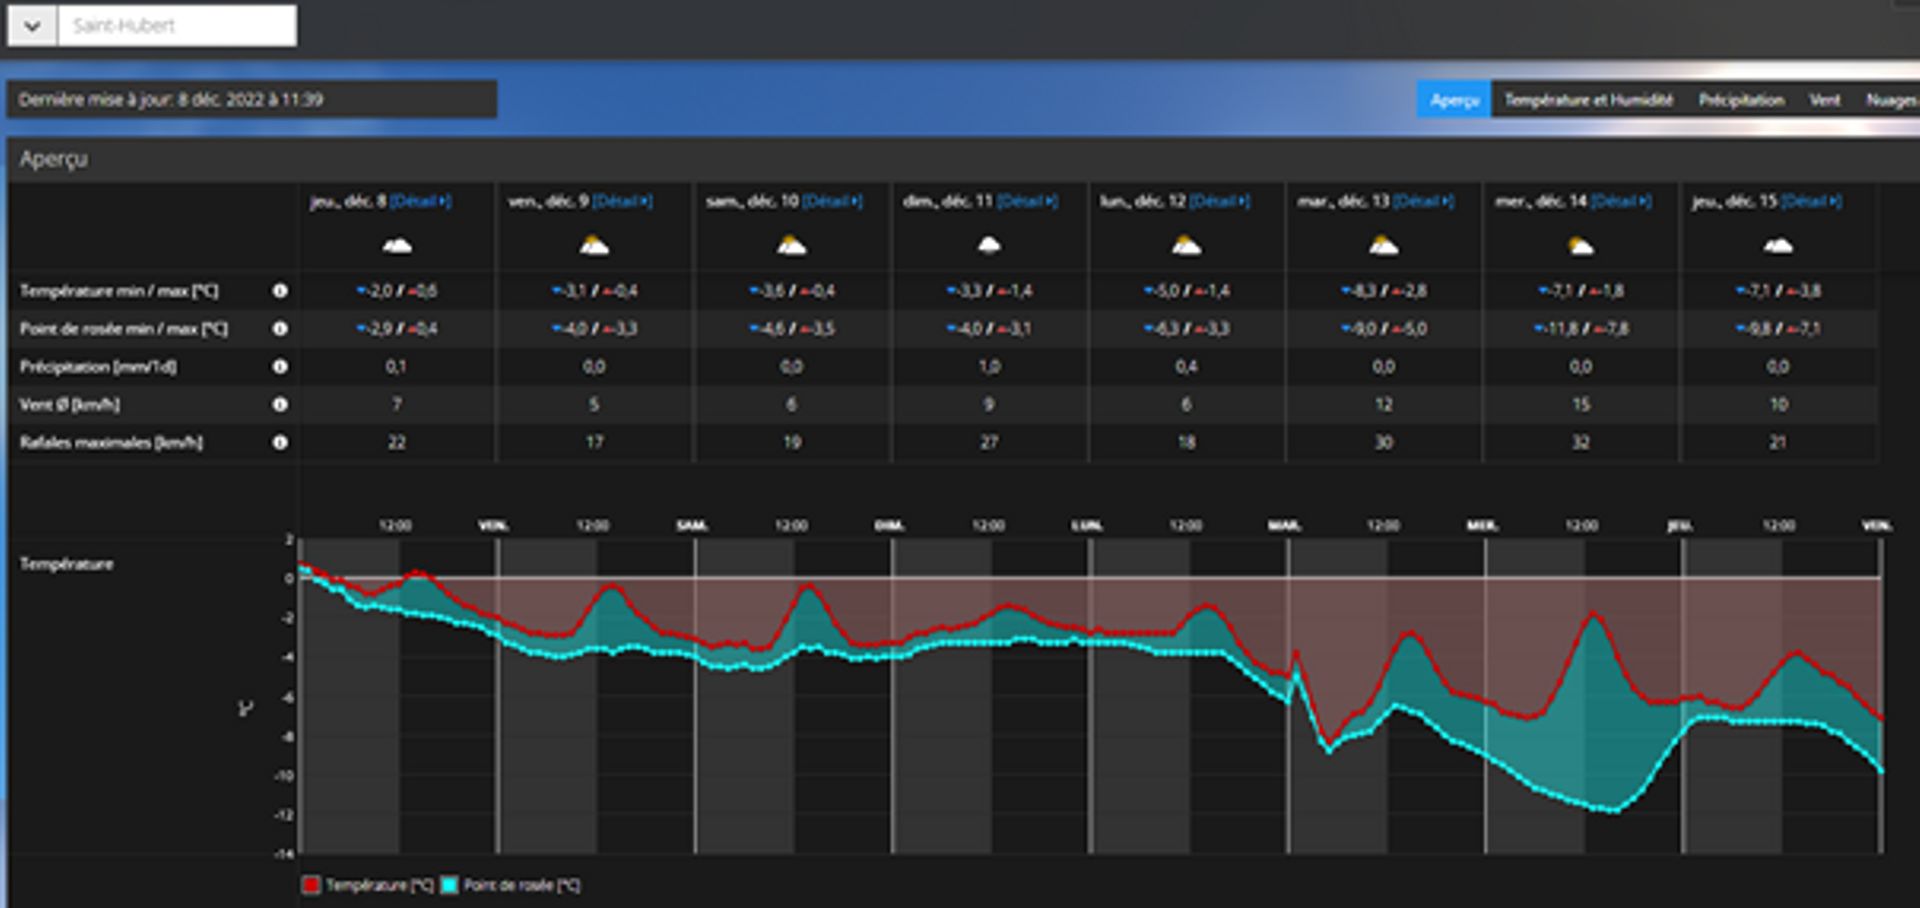Click gust value 32 for déc. 14
Screen dimensions: 1920x908
tap(1581, 442)
